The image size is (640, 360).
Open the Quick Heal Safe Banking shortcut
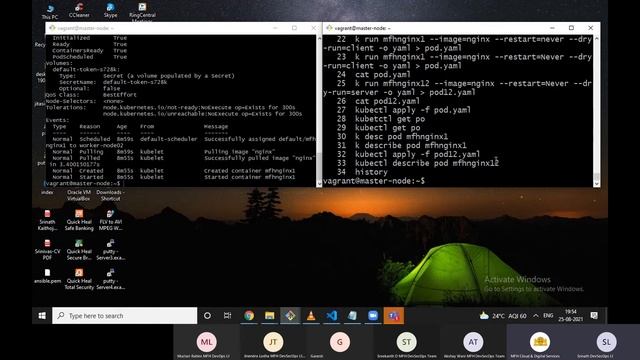point(79,220)
